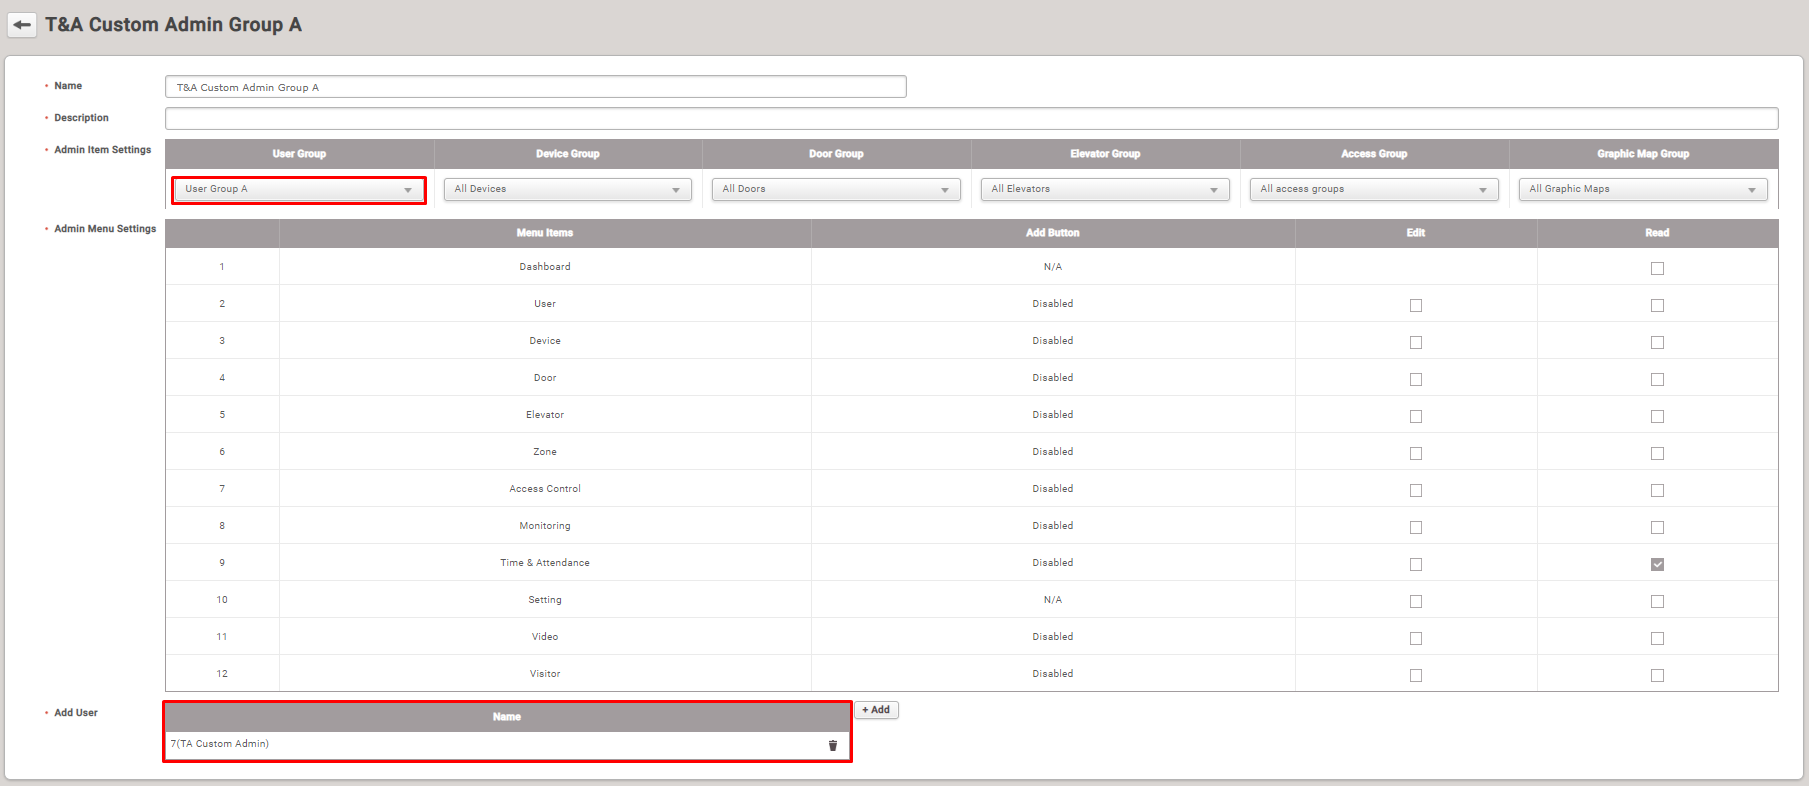Click the + Add user button
The width and height of the screenshot is (1809, 786).
coord(876,710)
